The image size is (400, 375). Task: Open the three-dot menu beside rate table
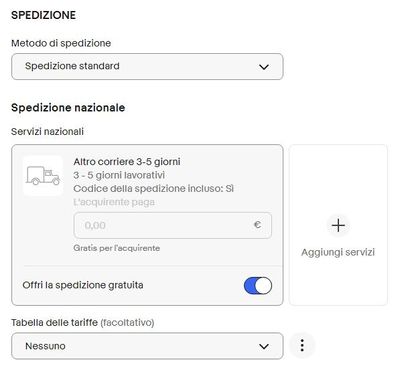(x=302, y=346)
